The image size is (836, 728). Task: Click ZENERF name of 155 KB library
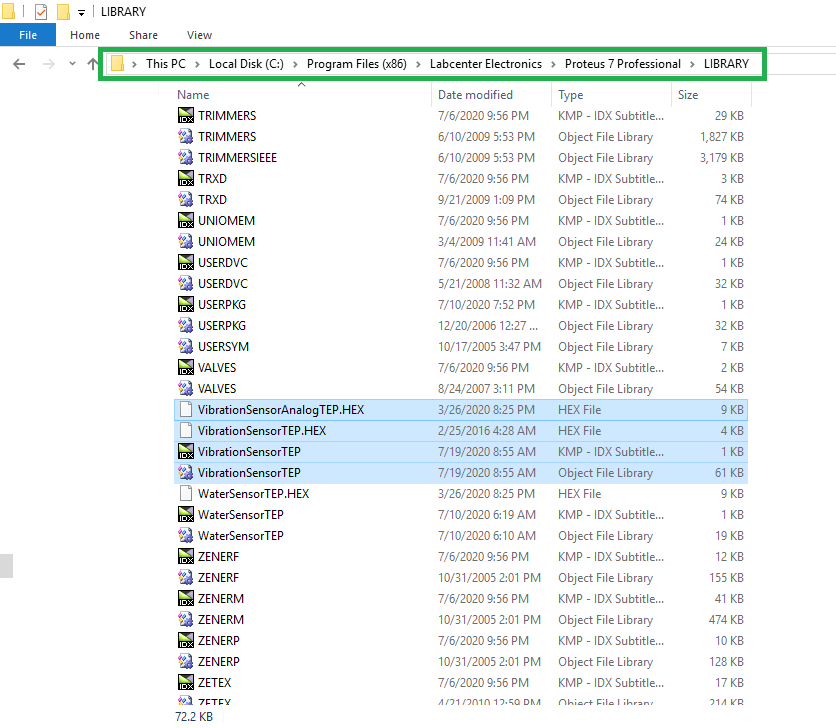pos(219,578)
